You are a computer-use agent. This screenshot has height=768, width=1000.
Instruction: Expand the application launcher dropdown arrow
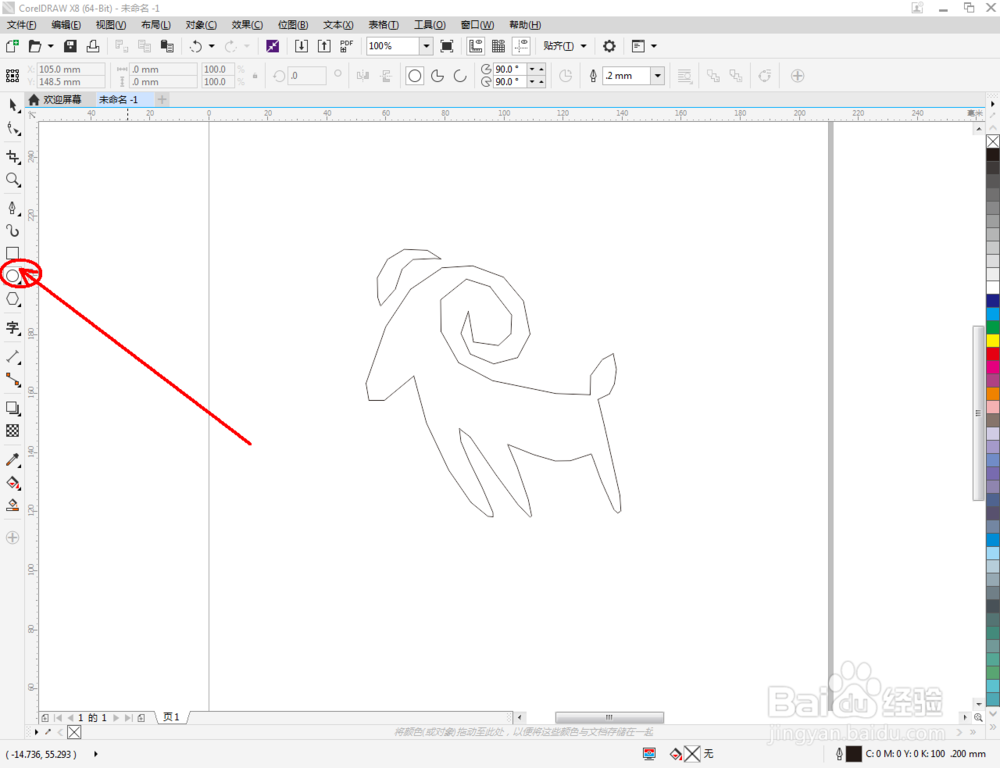[x=654, y=46]
